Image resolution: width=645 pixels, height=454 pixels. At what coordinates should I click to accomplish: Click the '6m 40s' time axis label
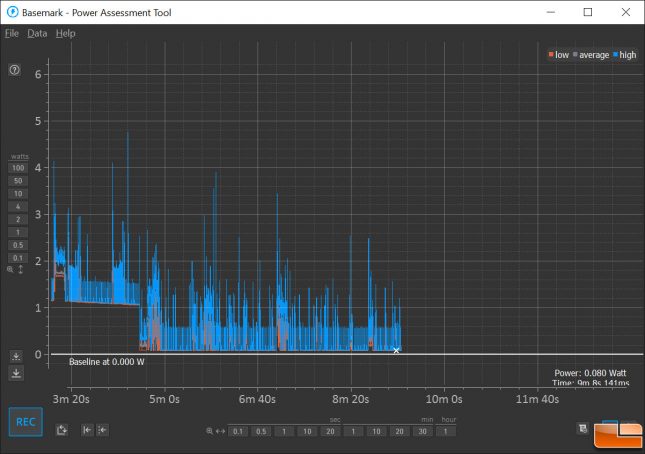coord(258,399)
